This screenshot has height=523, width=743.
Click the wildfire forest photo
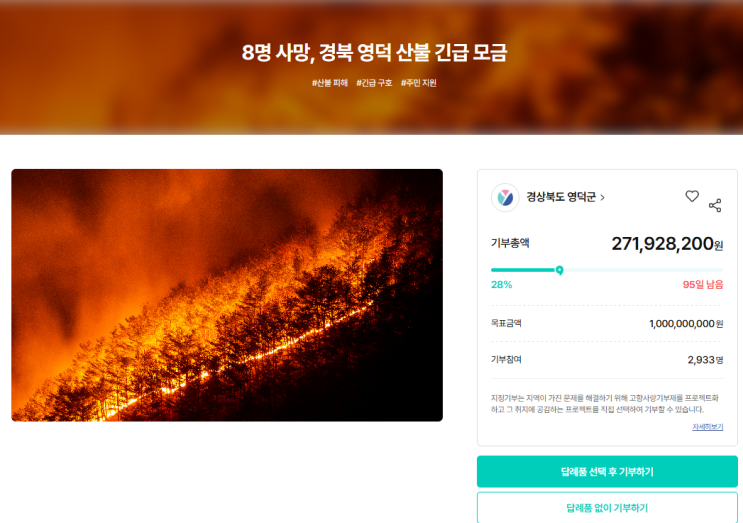point(227,295)
